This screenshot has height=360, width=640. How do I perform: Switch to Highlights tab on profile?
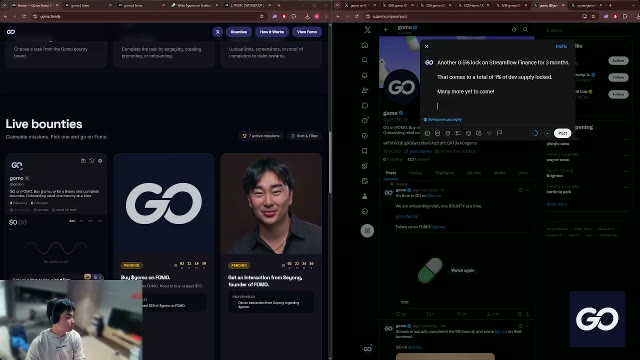coord(444,173)
